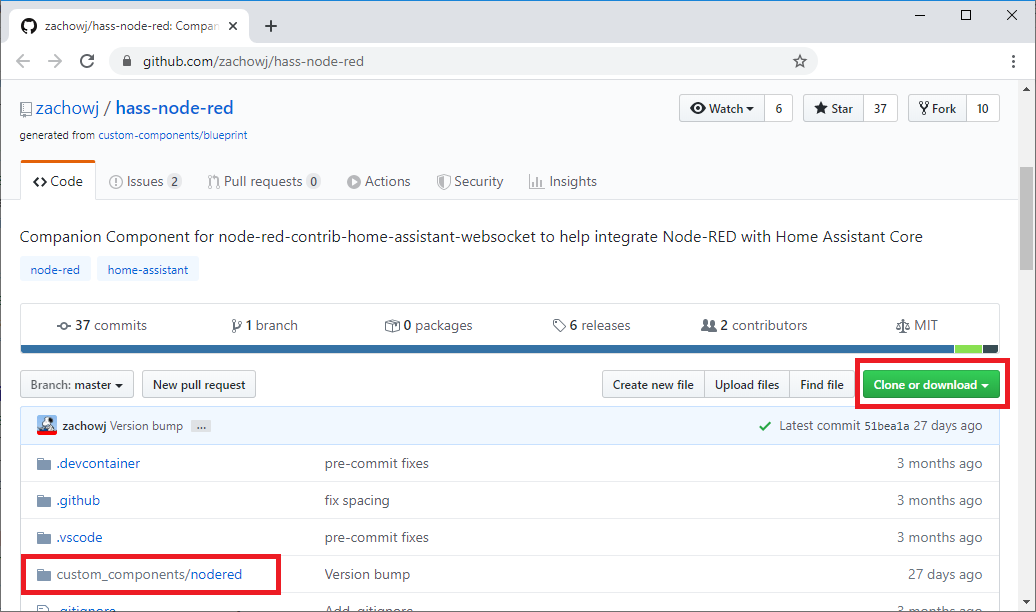Image resolution: width=1036 pixels, height=612 pixels.
Task: Click the language breakdown color bar
Action: click(x=509, y=349)
